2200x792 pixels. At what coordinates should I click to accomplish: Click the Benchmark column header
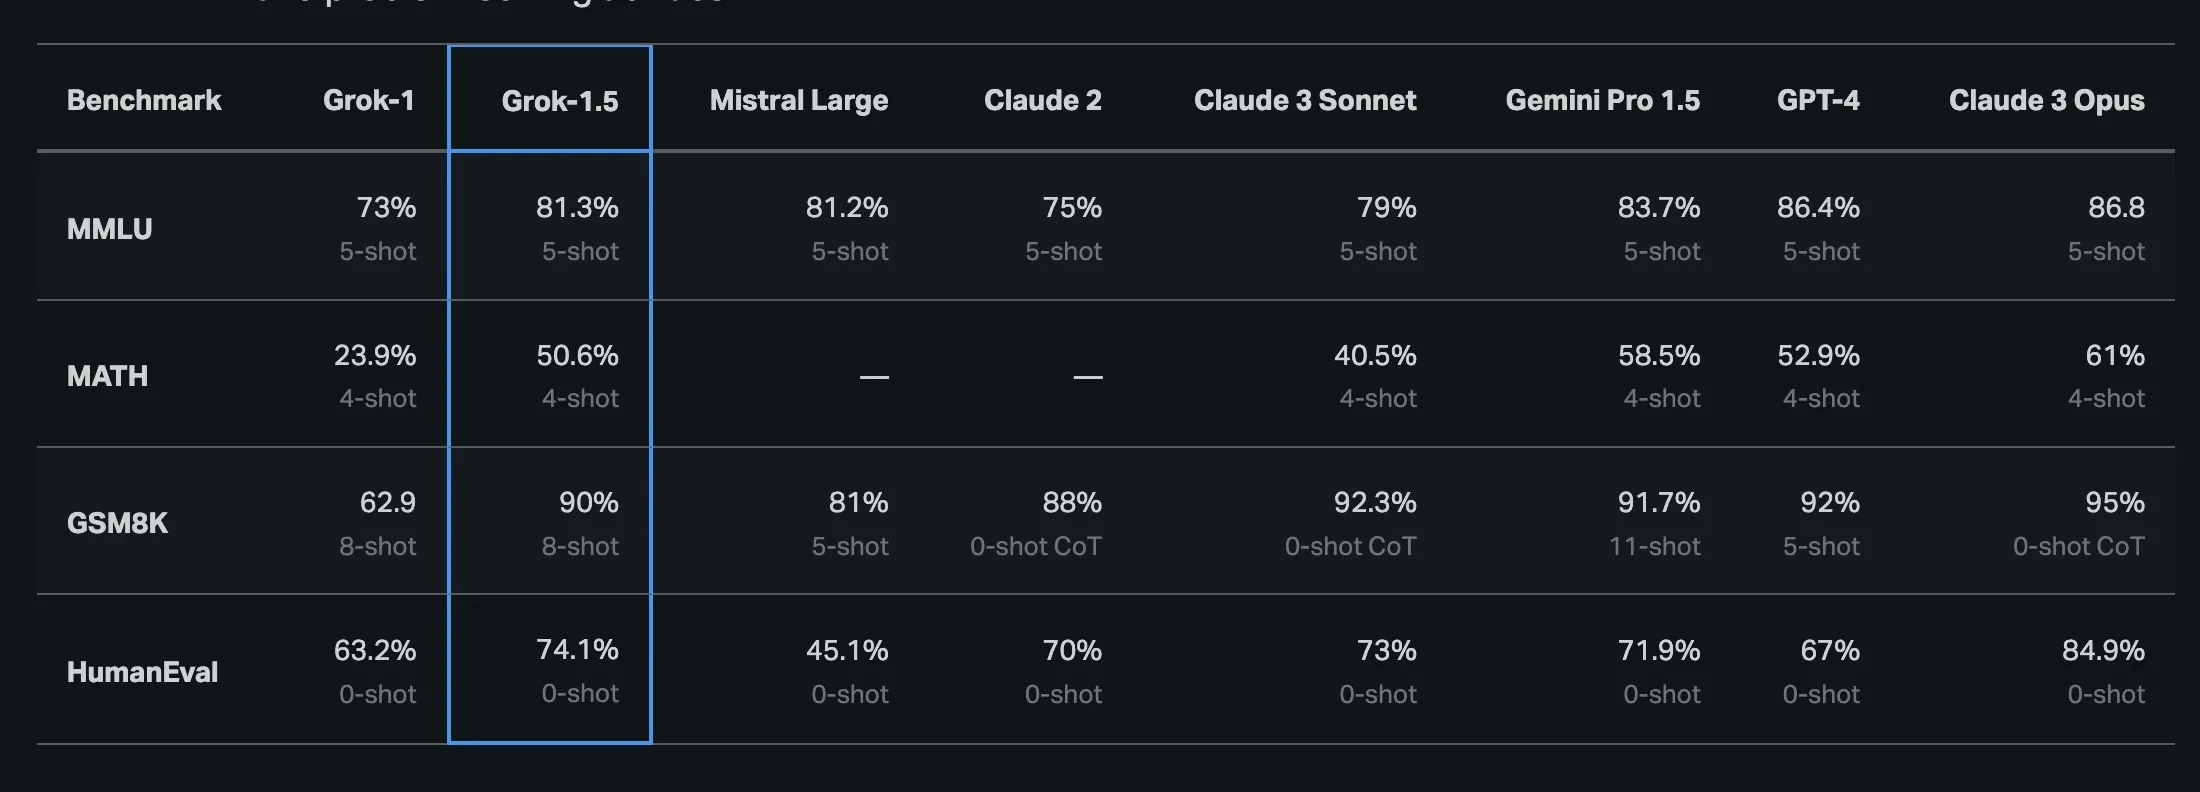coord(144,100)
